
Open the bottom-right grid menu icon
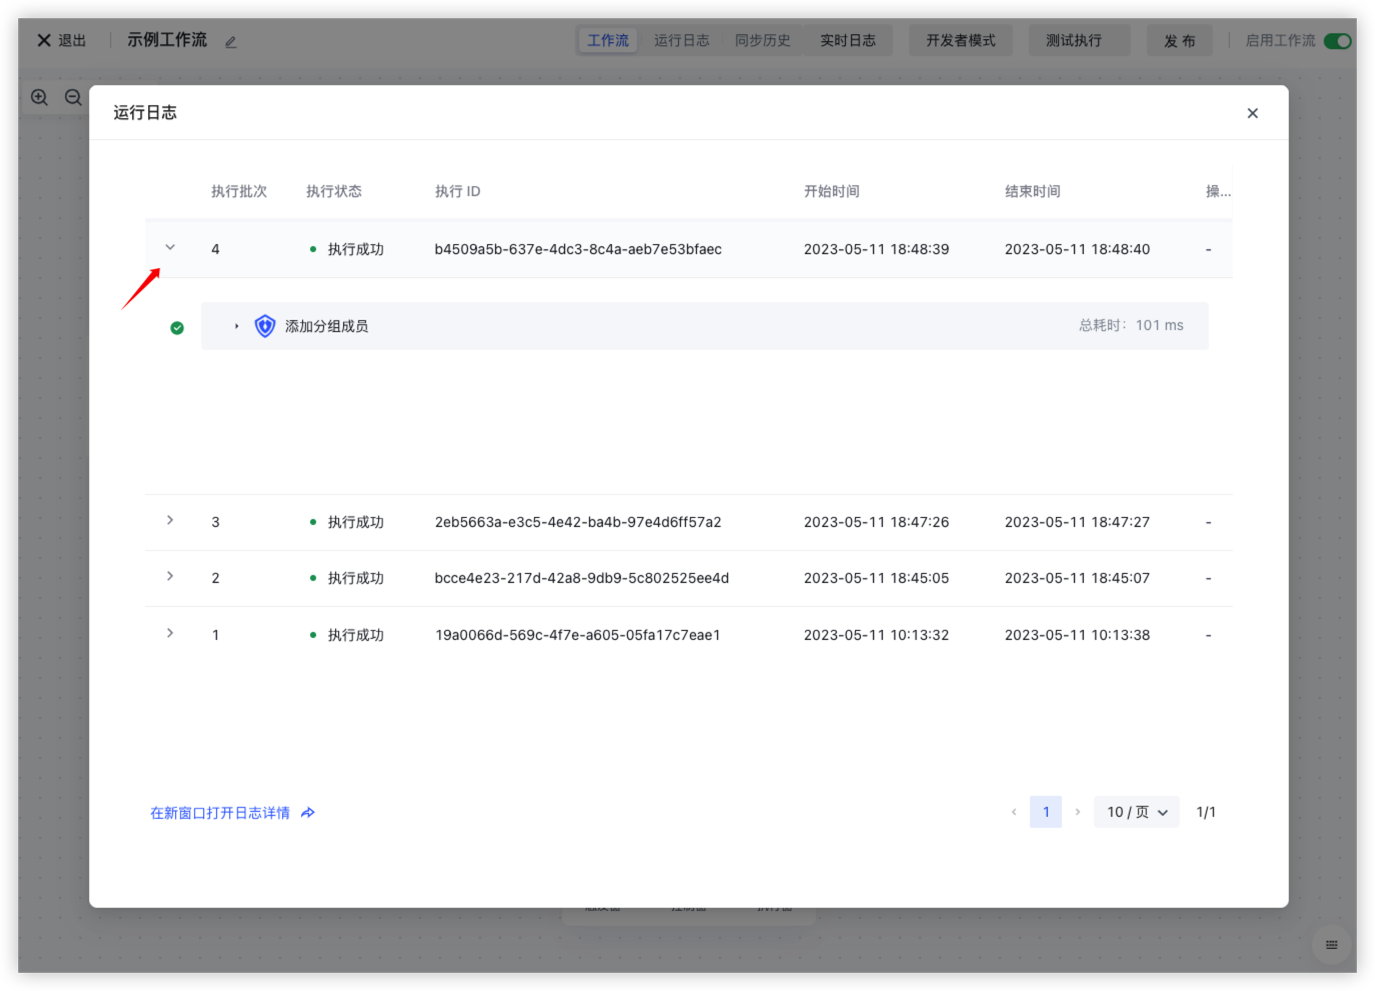[x=1331, y=945]
